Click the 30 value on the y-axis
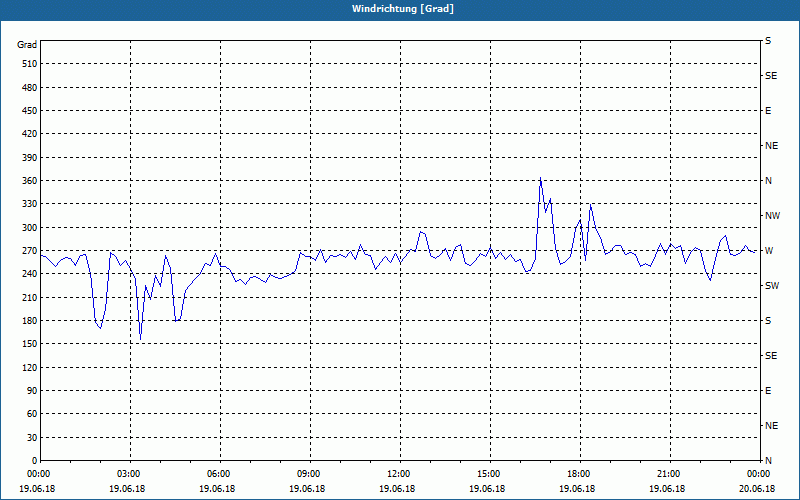The image size is (800, 500). tap(32, 438)
